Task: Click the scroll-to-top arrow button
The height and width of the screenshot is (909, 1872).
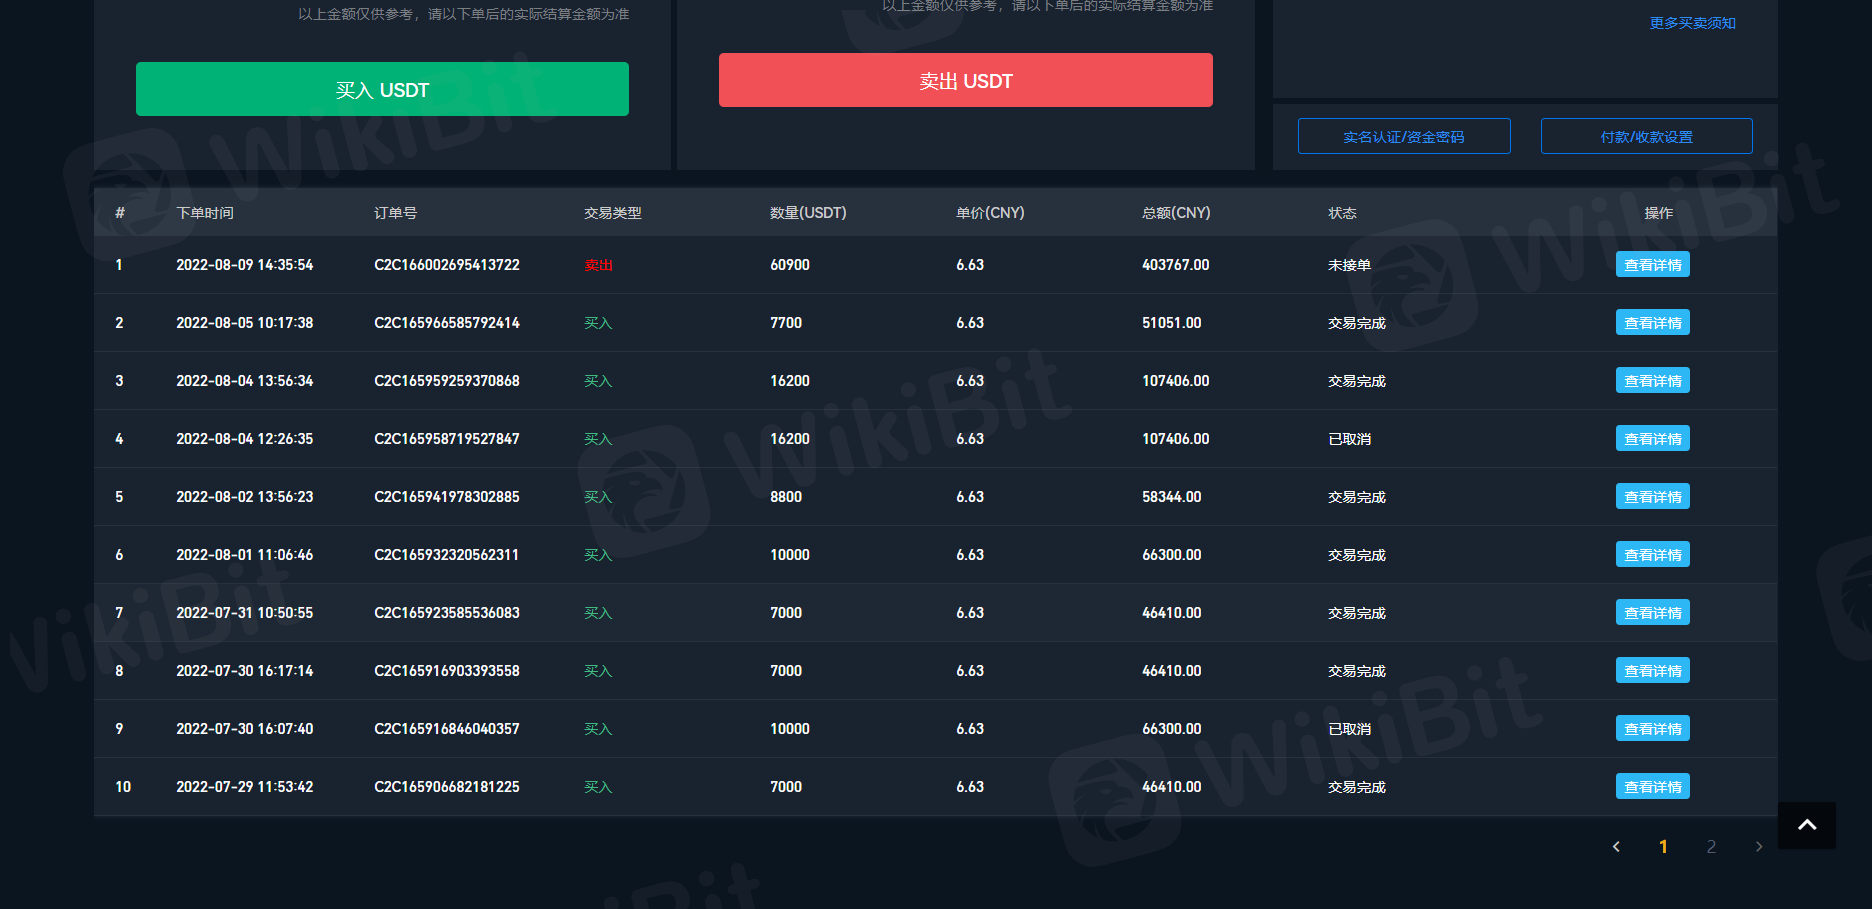Action: pyautogui.click(x=1806, y=825)
